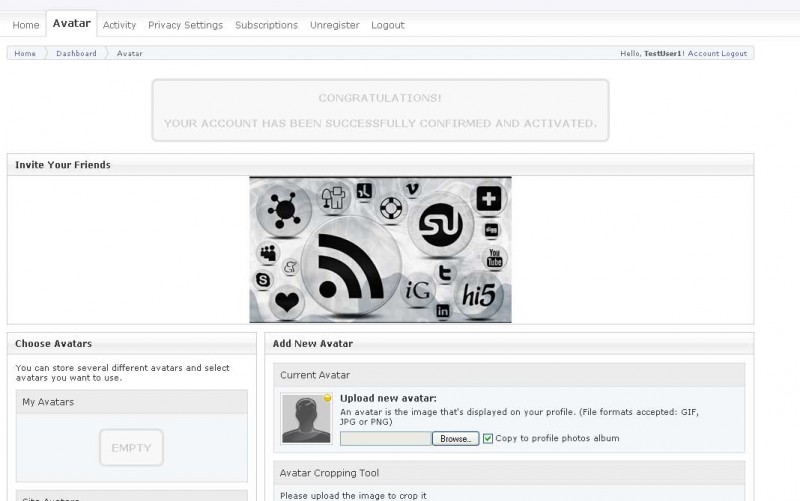Uncheck Copy to profile photos album

[488, 438]
